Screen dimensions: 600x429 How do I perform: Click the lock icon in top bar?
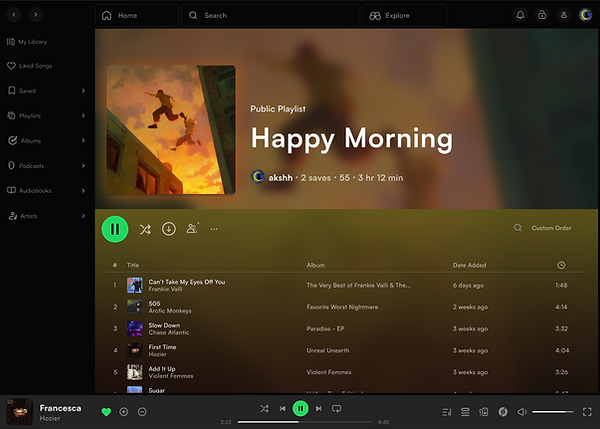[542, 15]
